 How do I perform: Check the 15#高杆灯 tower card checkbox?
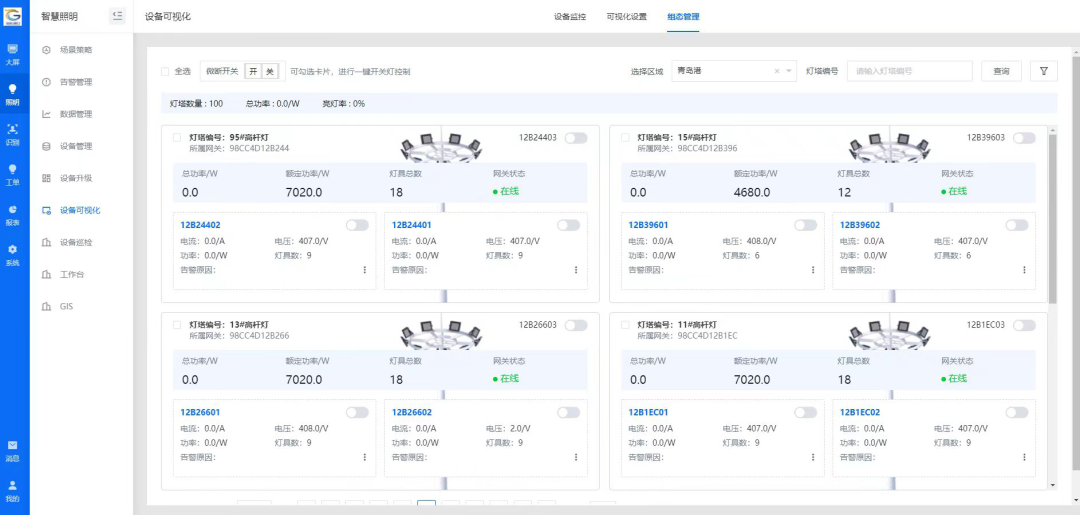625,137
